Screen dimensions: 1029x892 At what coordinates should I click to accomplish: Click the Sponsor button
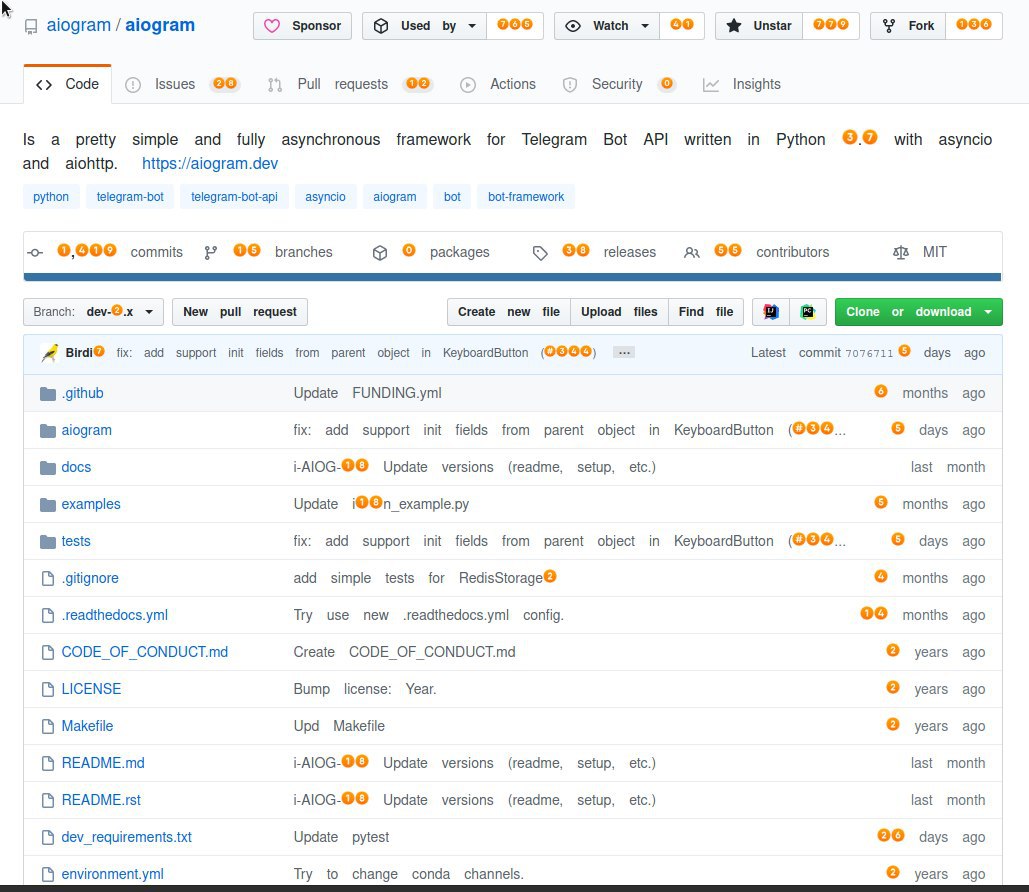(x=303, y=26)
